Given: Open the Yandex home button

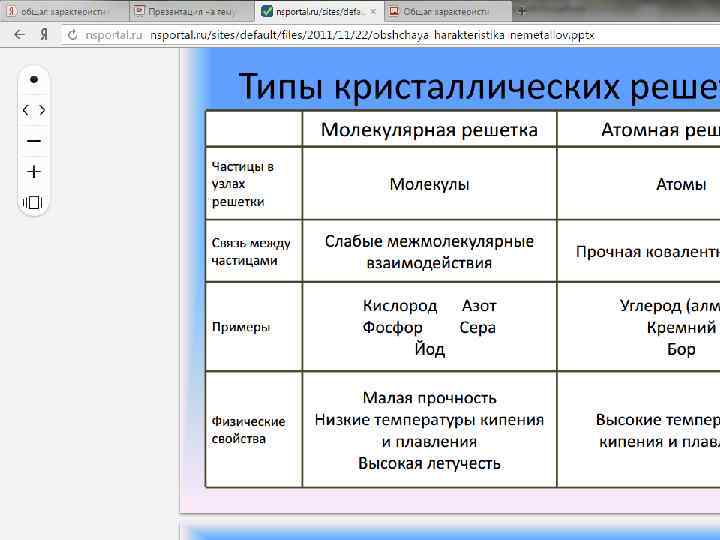Looking at the screenshot, I should [44, 34].
